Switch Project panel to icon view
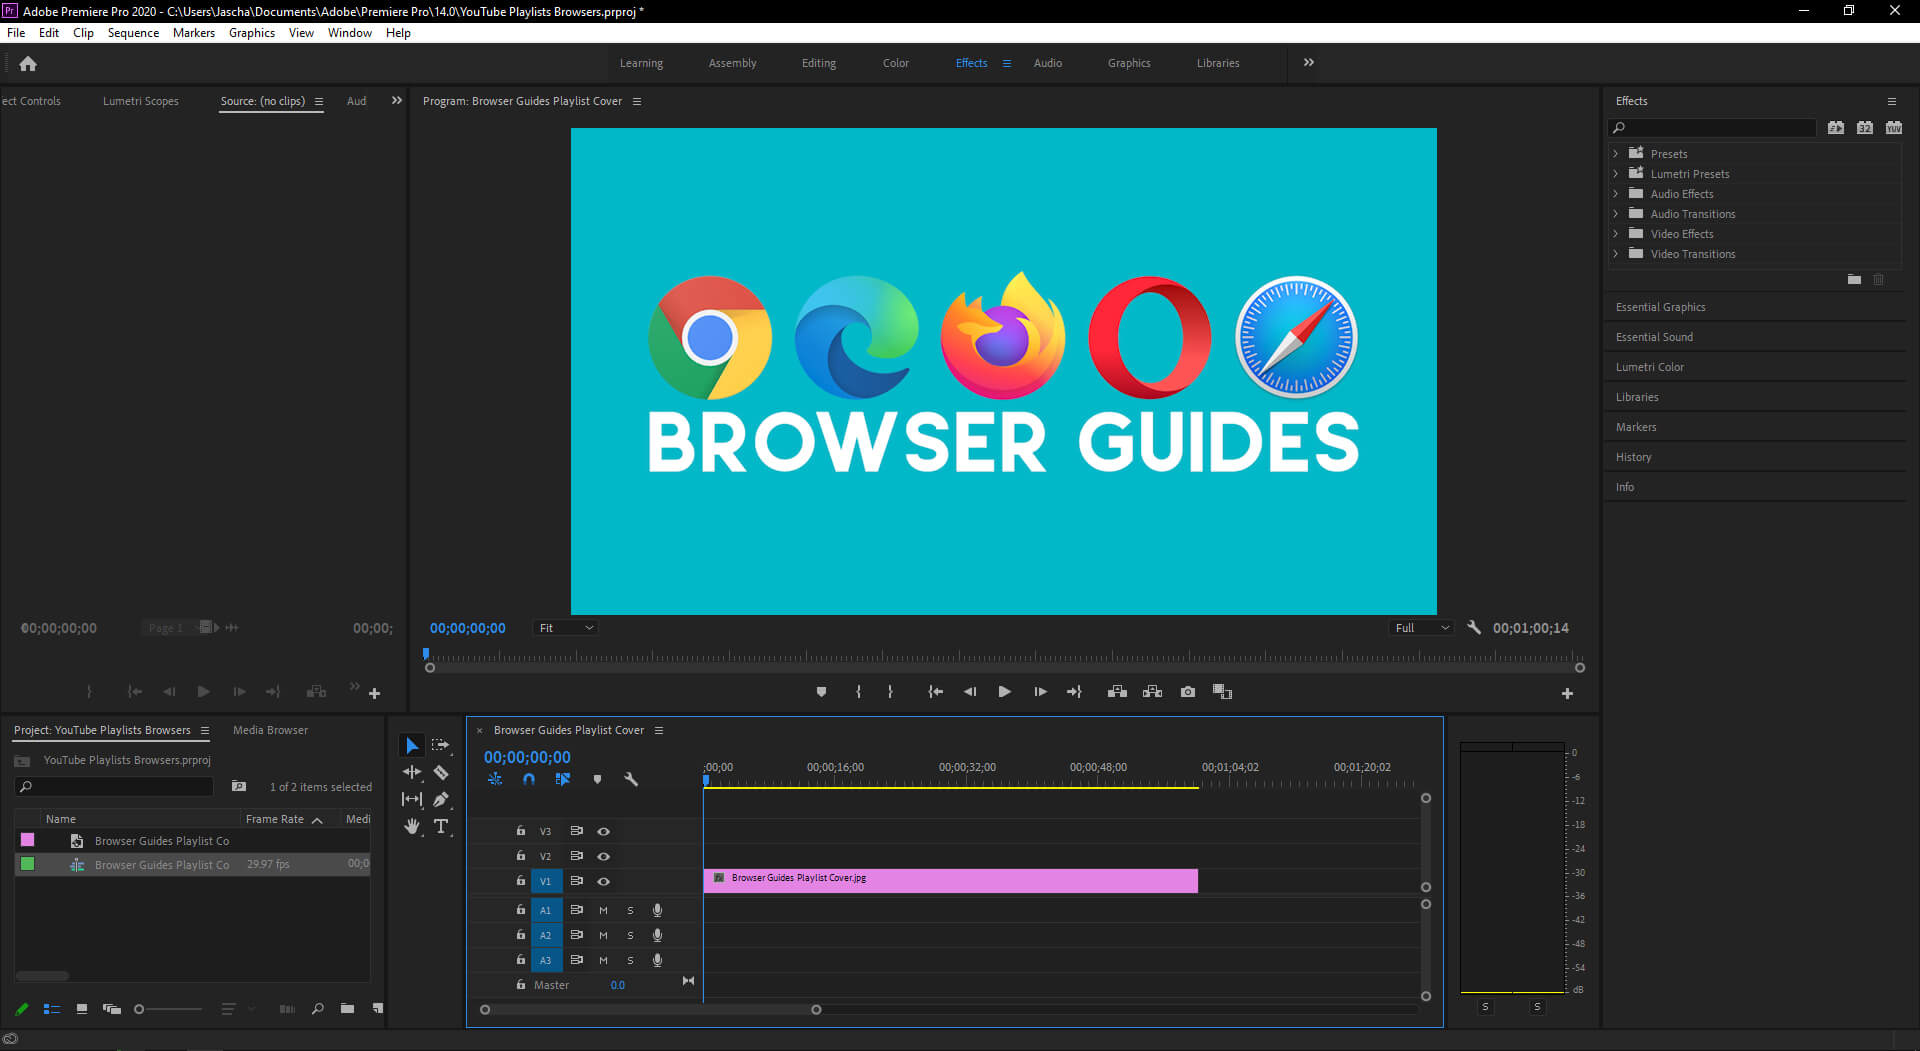The width and height of the screenshot is (1920, 1051). pos(82,1009)
